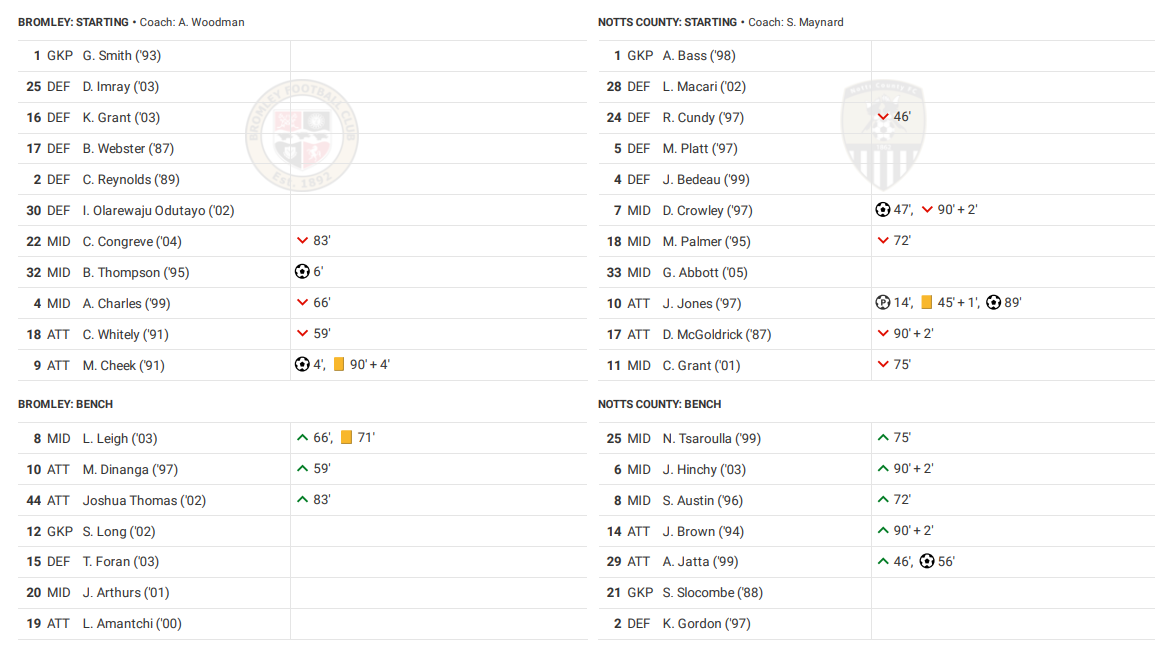Click the red sub-off arrow for R. Cundy

pos(882,117)
